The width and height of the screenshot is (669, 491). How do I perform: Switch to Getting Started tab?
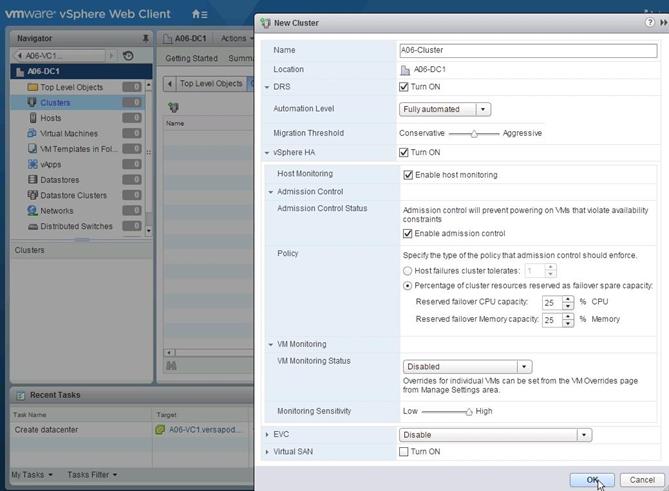coord(191,58)
